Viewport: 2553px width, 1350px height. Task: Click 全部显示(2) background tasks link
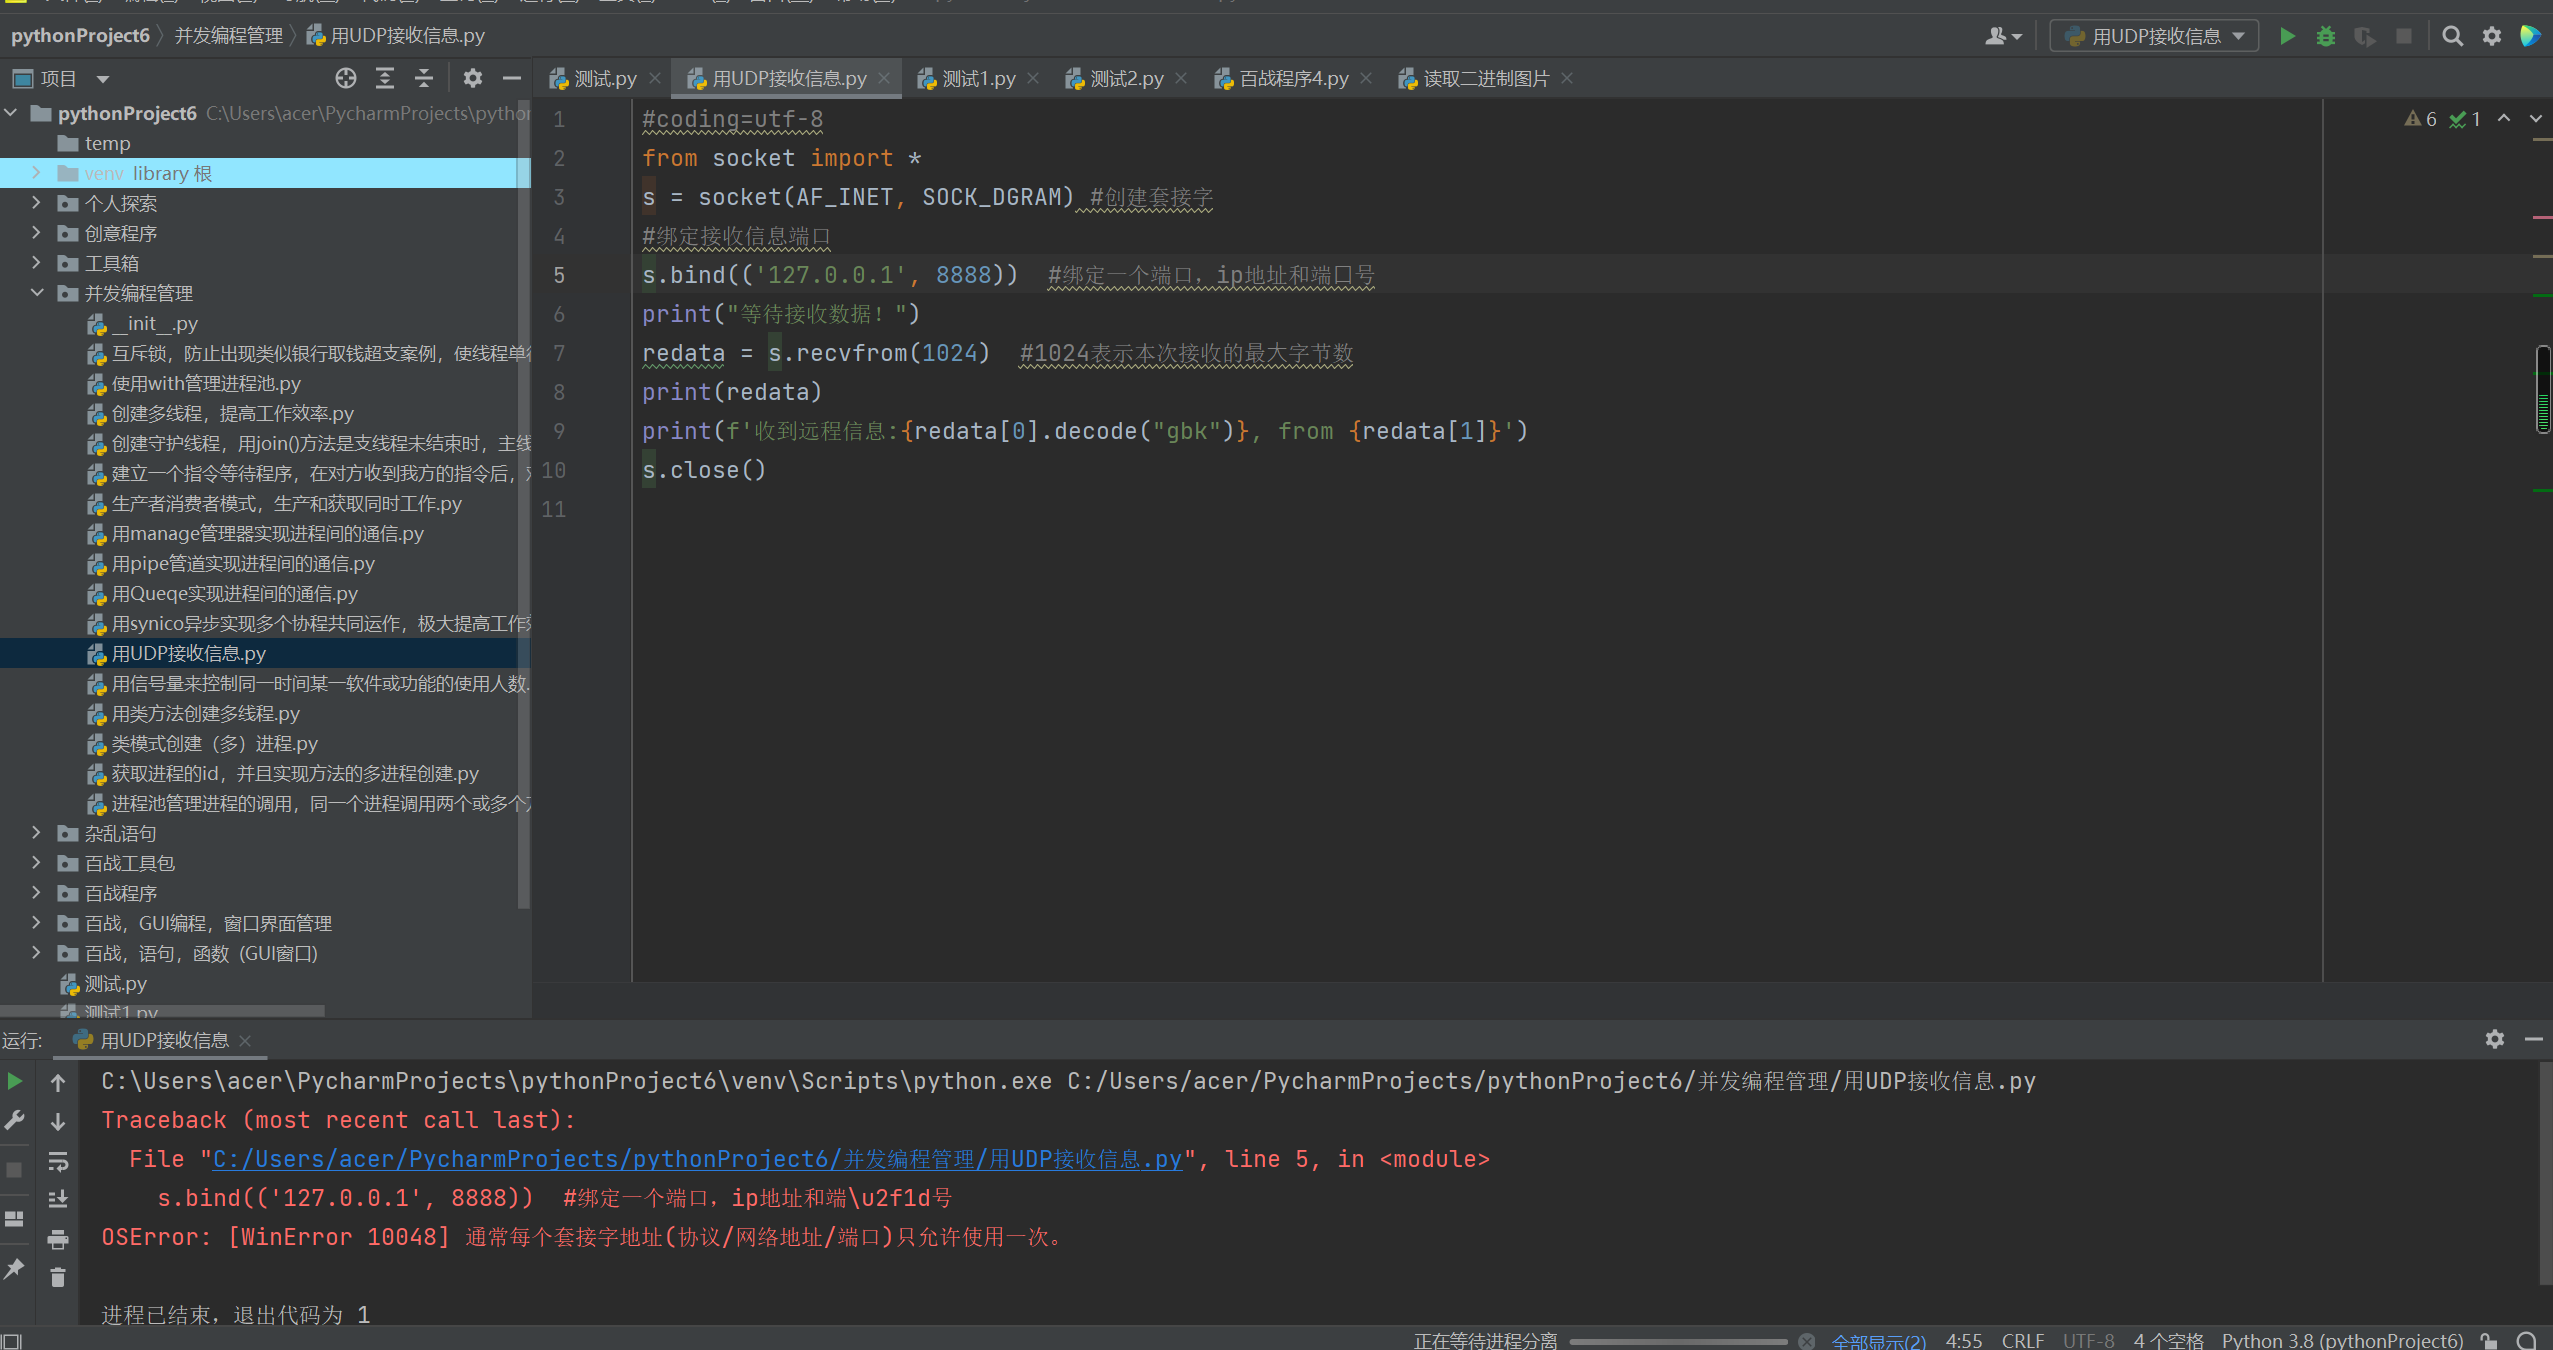click(x=1878, y=1340)
